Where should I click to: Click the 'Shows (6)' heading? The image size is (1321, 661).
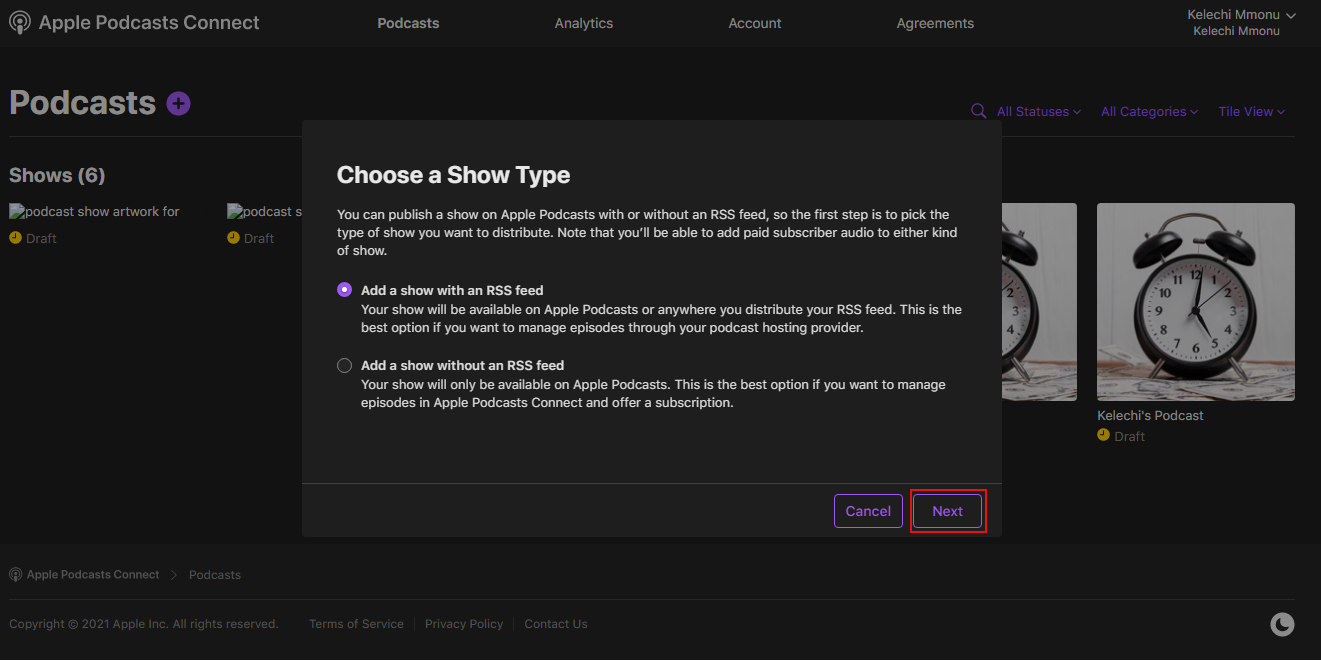click(57, 175)
